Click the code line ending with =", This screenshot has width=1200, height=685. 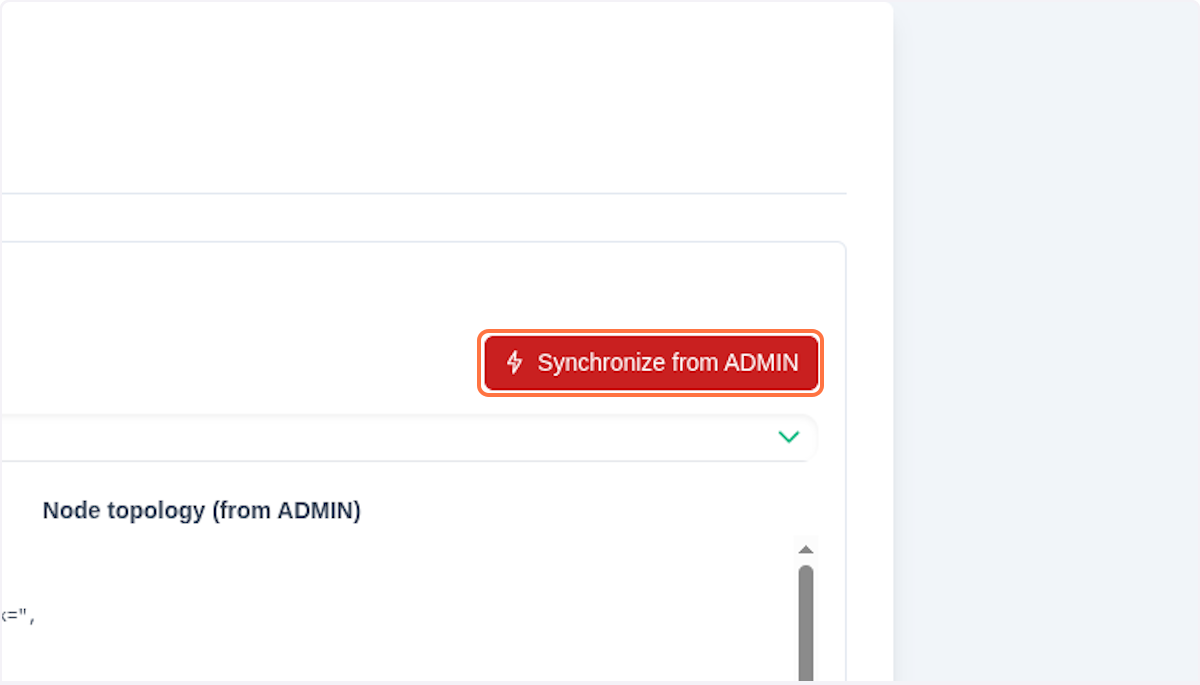(x=18, y=616)
